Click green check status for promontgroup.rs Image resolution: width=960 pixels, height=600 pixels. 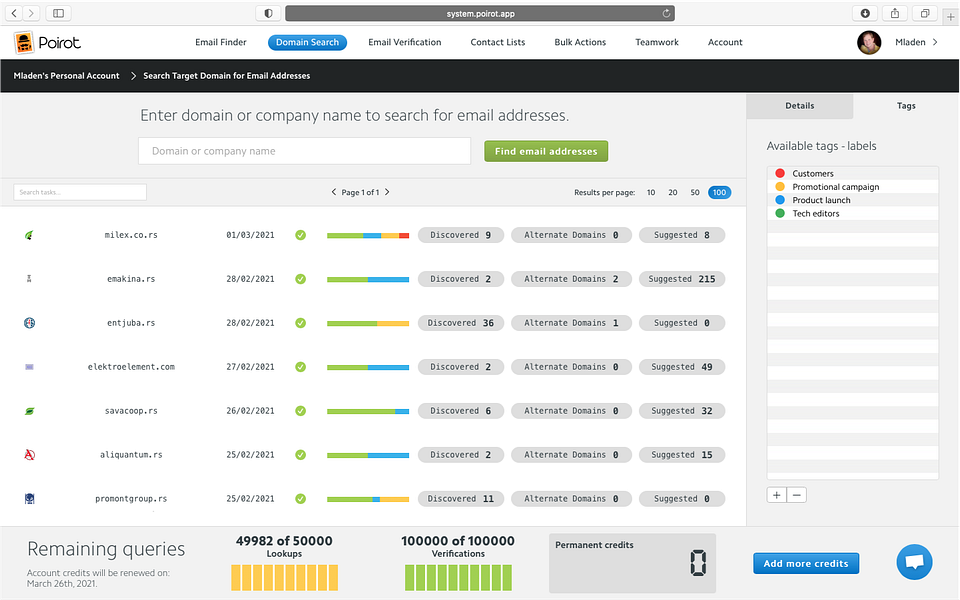pos(301,498)
